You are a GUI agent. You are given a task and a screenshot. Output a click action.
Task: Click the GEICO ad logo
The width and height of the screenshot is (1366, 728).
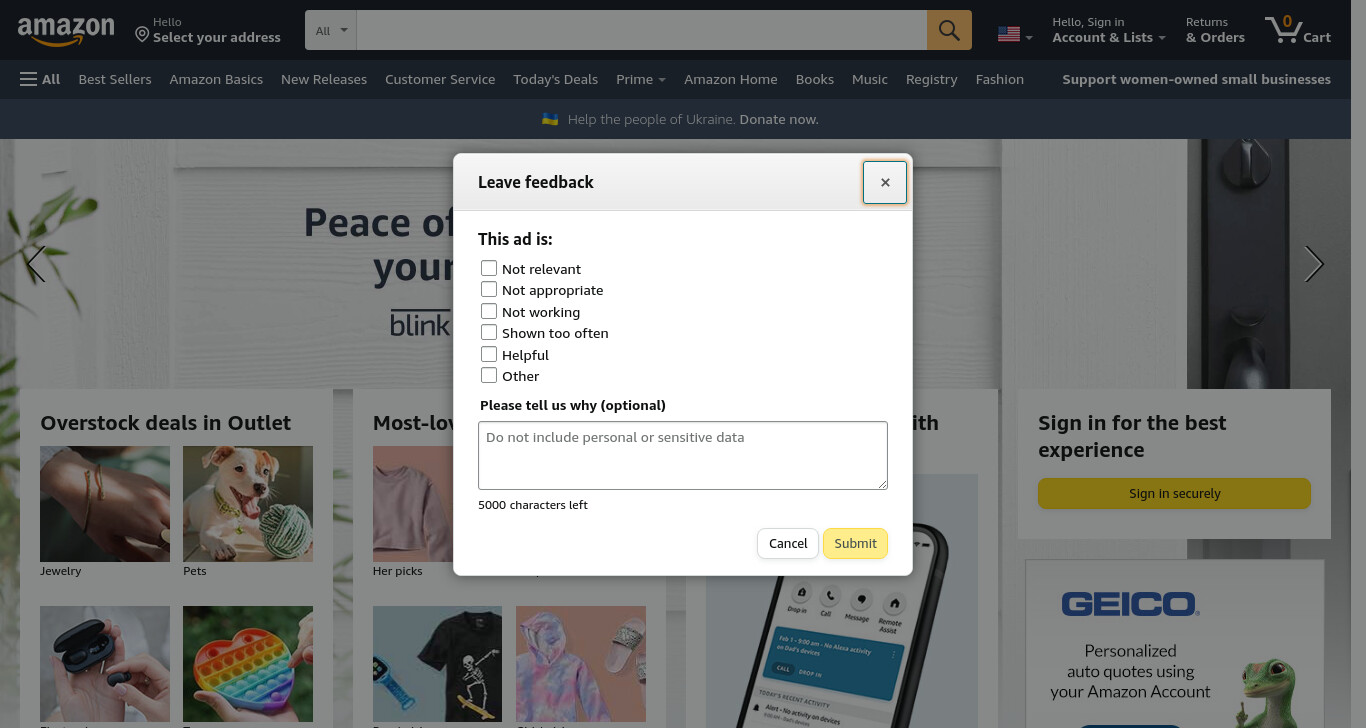point(1130,604)
